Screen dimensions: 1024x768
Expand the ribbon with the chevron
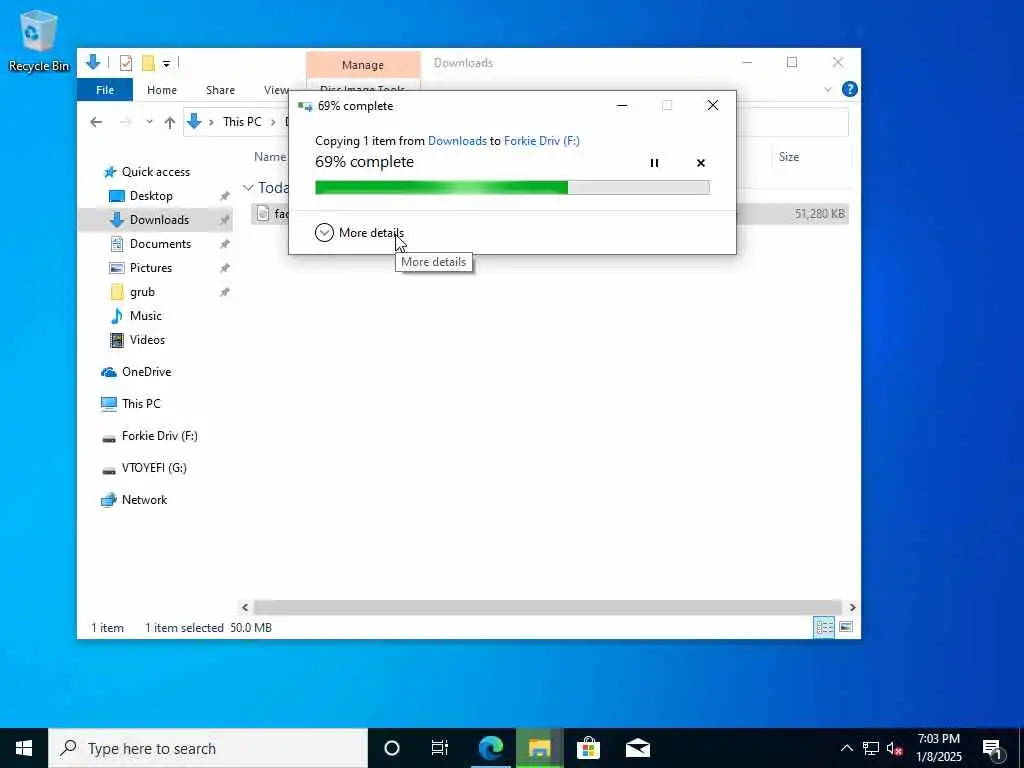point(827,89)
